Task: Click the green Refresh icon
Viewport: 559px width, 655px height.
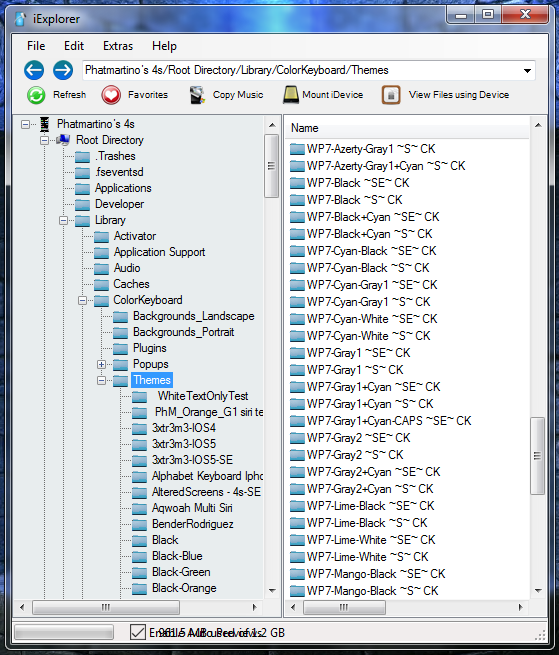Action: point(36,95)
